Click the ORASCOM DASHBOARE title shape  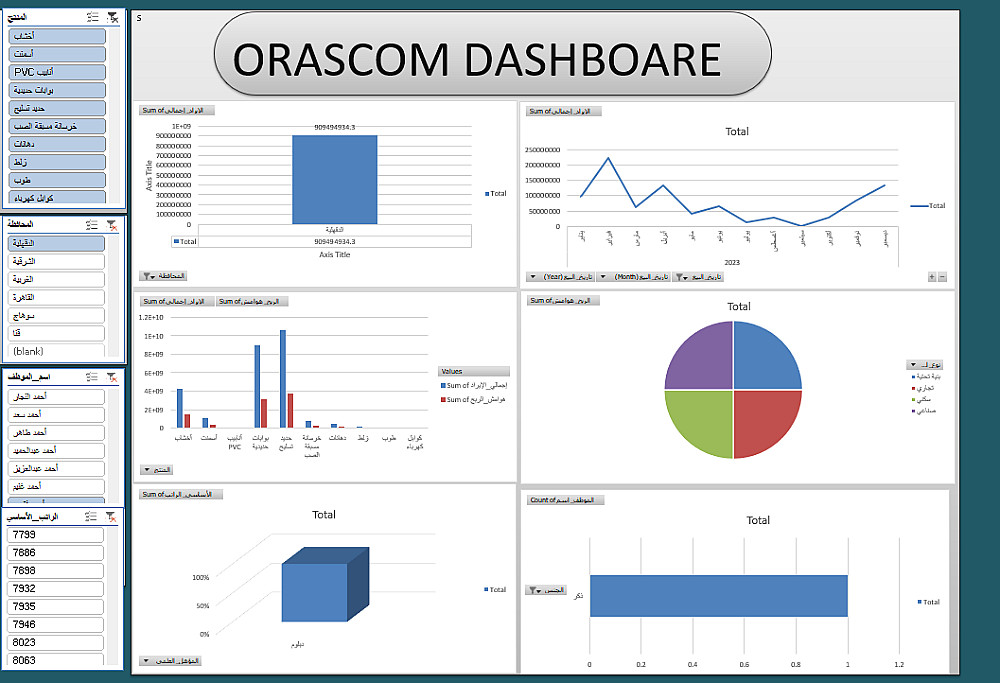click(492, 56)
